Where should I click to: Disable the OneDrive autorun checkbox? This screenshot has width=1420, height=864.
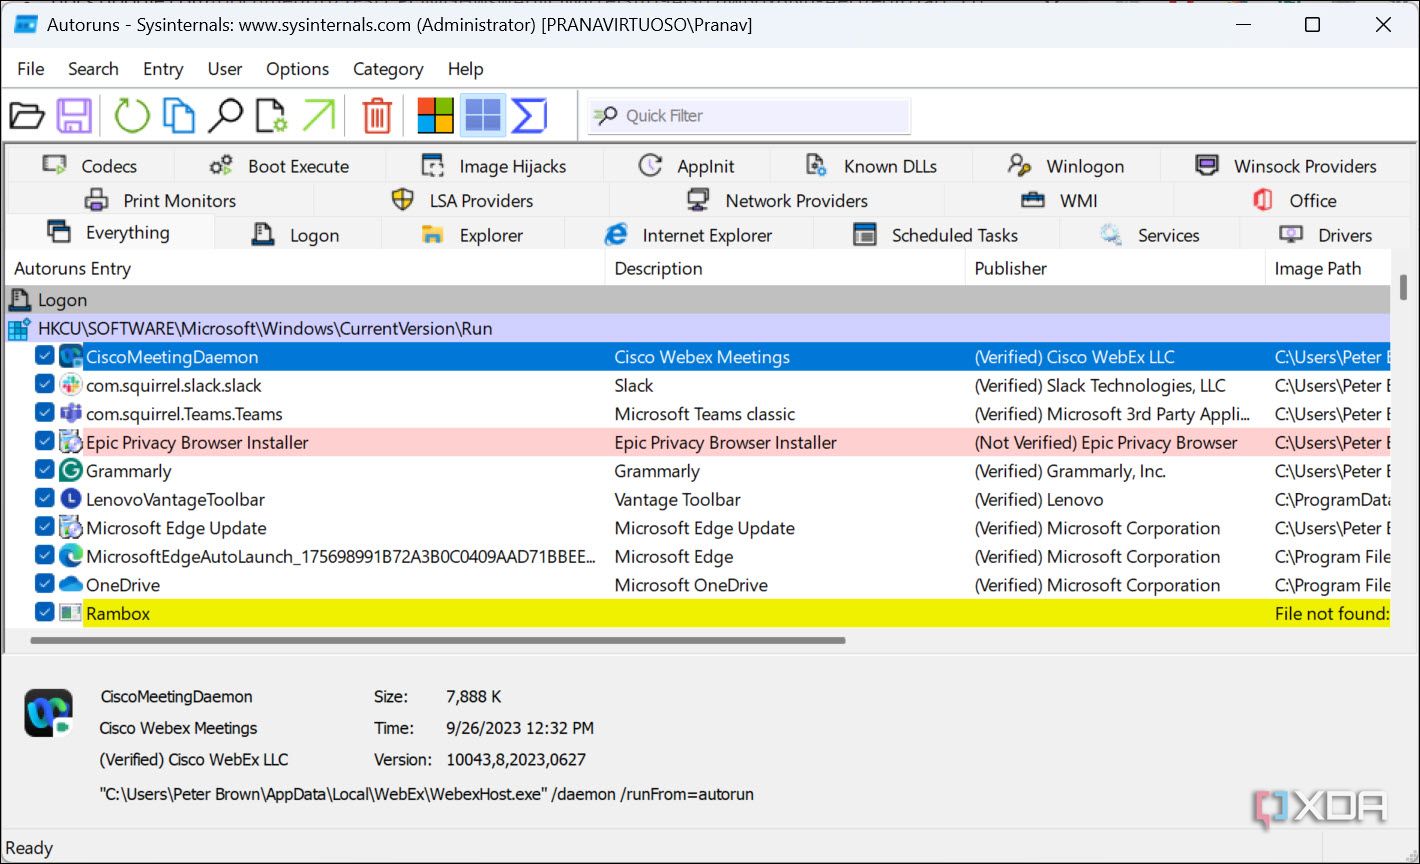pos(44,584)
